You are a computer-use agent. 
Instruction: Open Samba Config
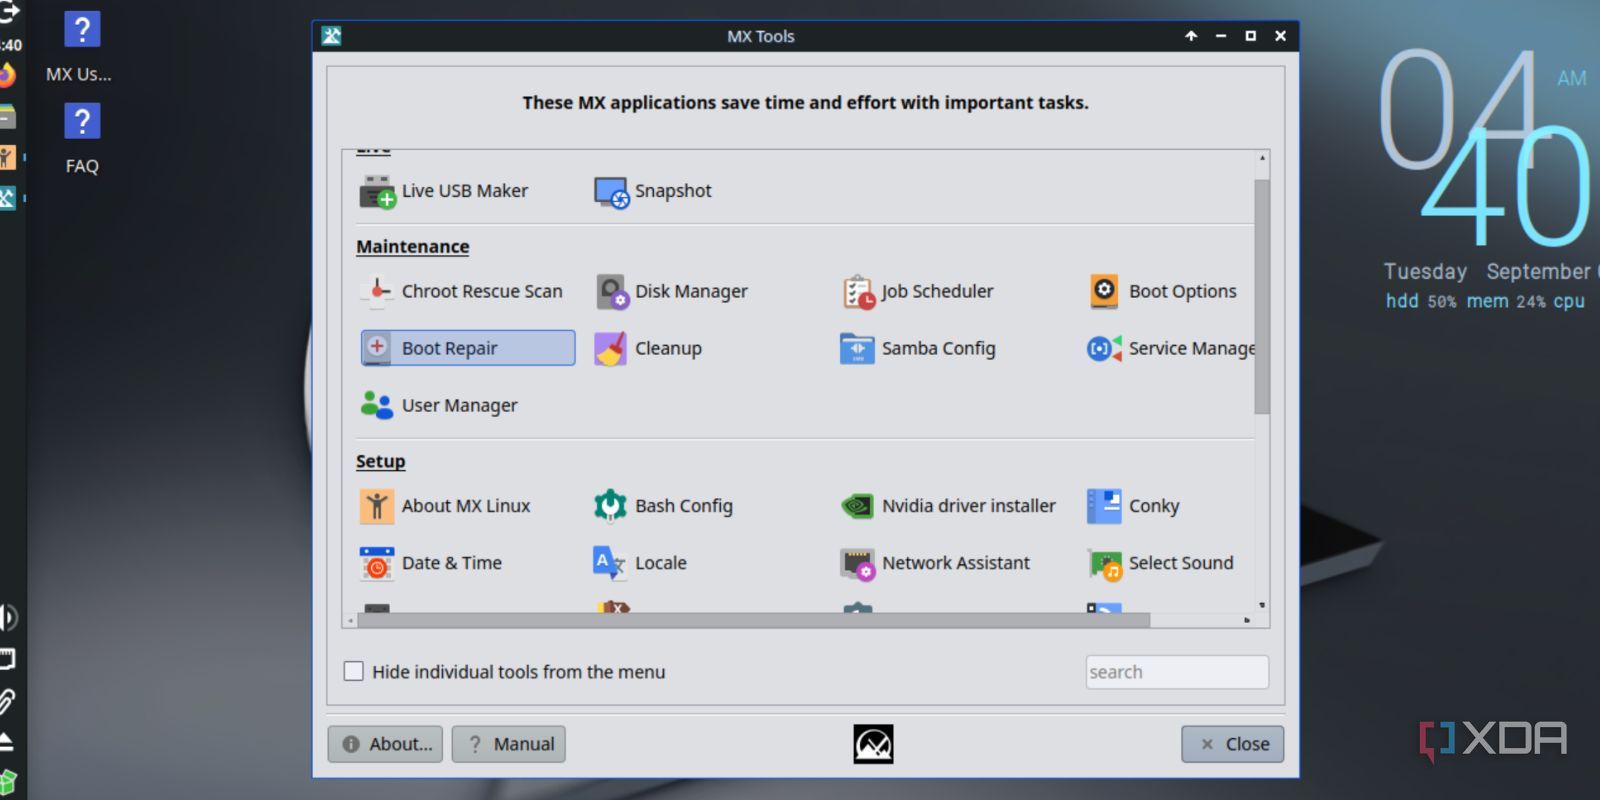click(x=918, y=348)
